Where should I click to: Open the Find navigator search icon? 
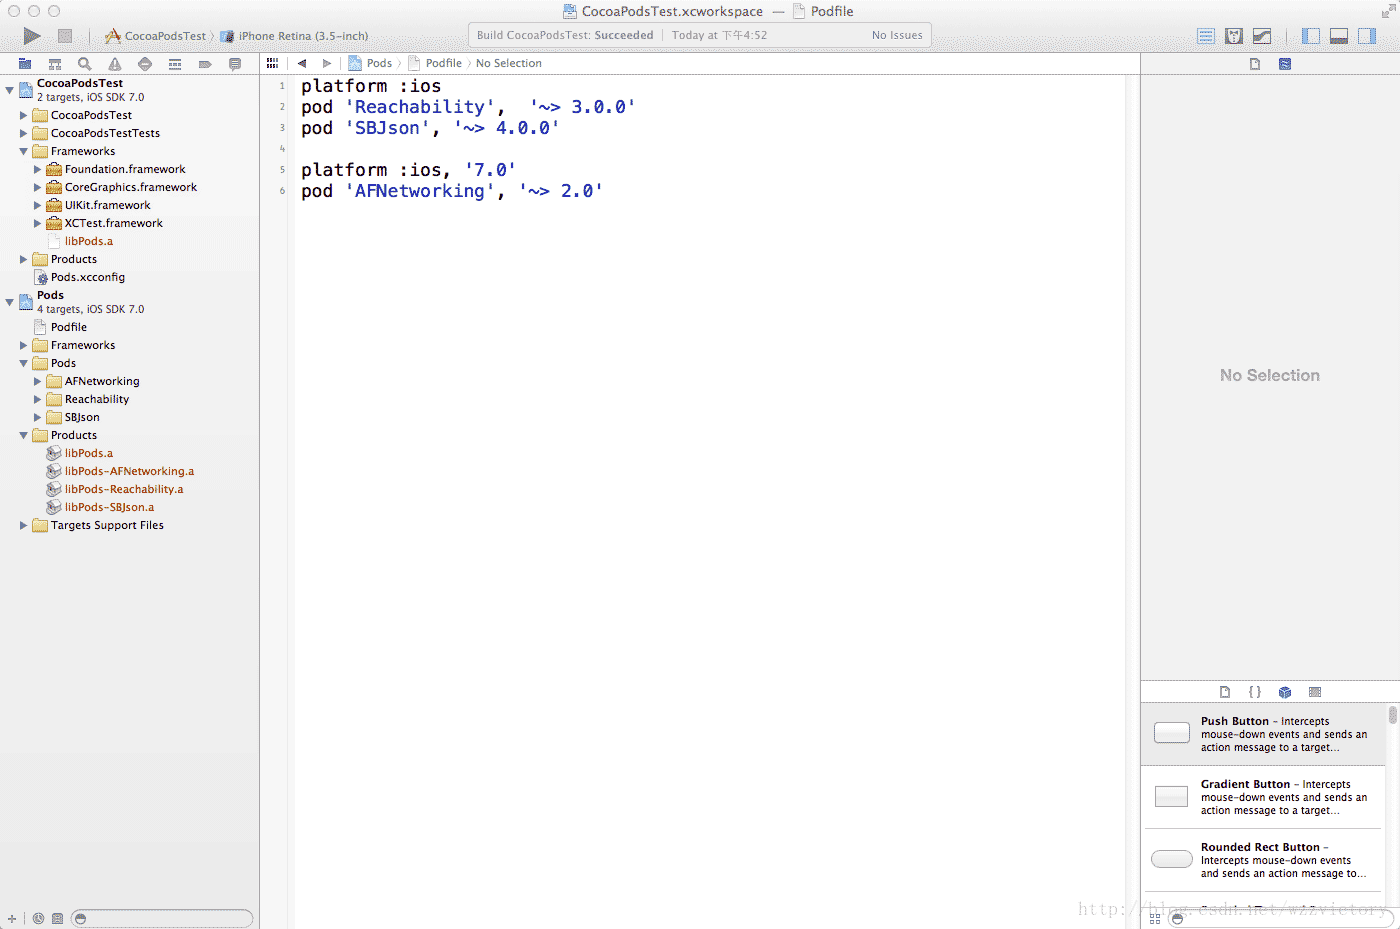[x=85, y=64]
